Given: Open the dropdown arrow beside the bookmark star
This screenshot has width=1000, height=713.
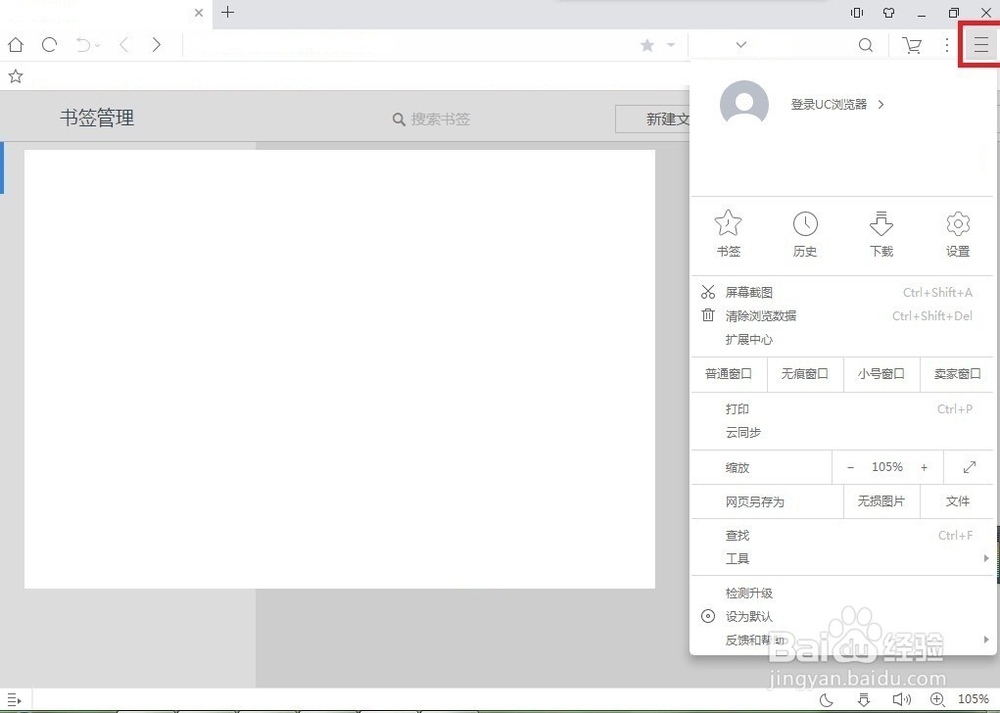Looking at the screenshot, I should tap(670, 45).
